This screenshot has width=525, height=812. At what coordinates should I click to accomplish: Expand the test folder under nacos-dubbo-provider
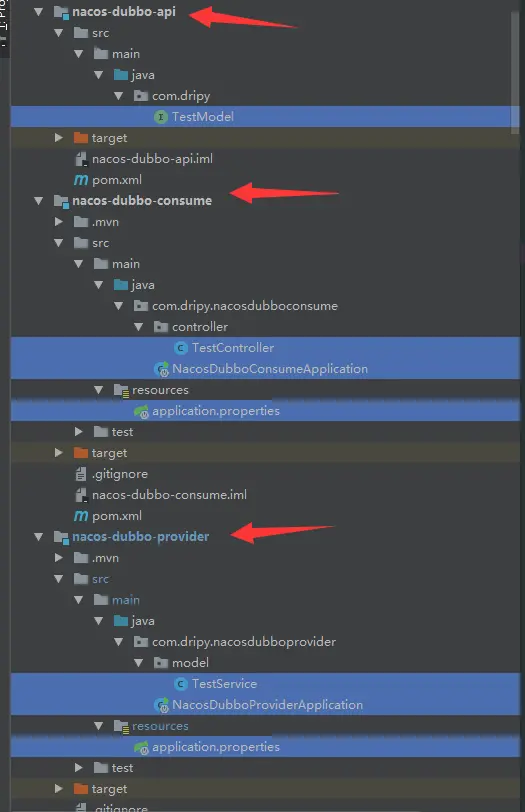click(78, 767)
